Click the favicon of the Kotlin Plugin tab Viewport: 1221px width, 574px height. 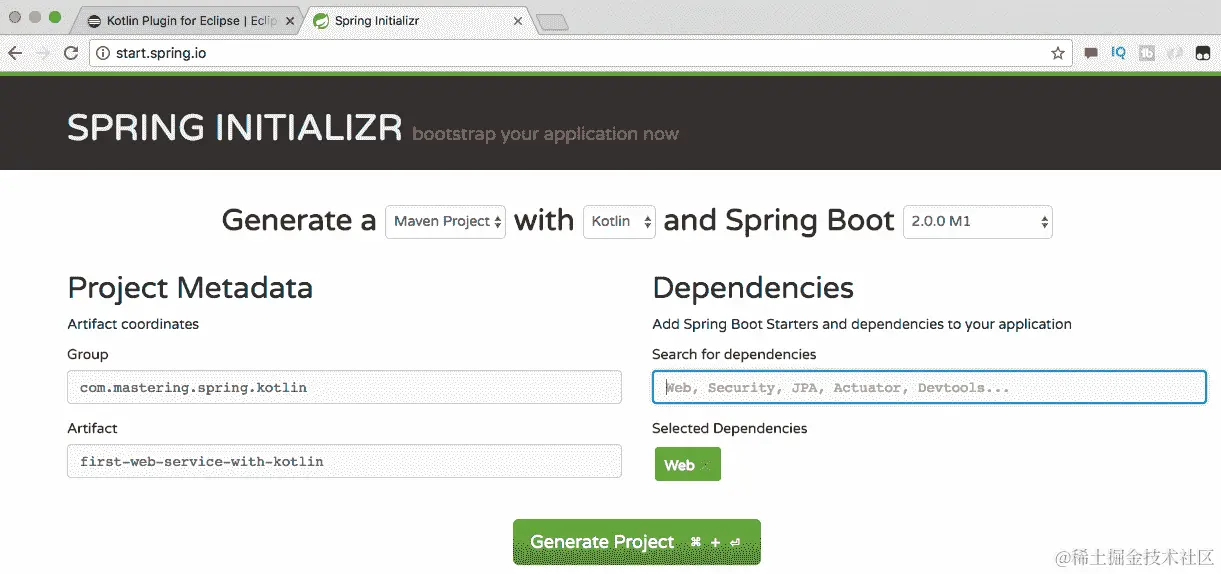(x=94, y=20)
